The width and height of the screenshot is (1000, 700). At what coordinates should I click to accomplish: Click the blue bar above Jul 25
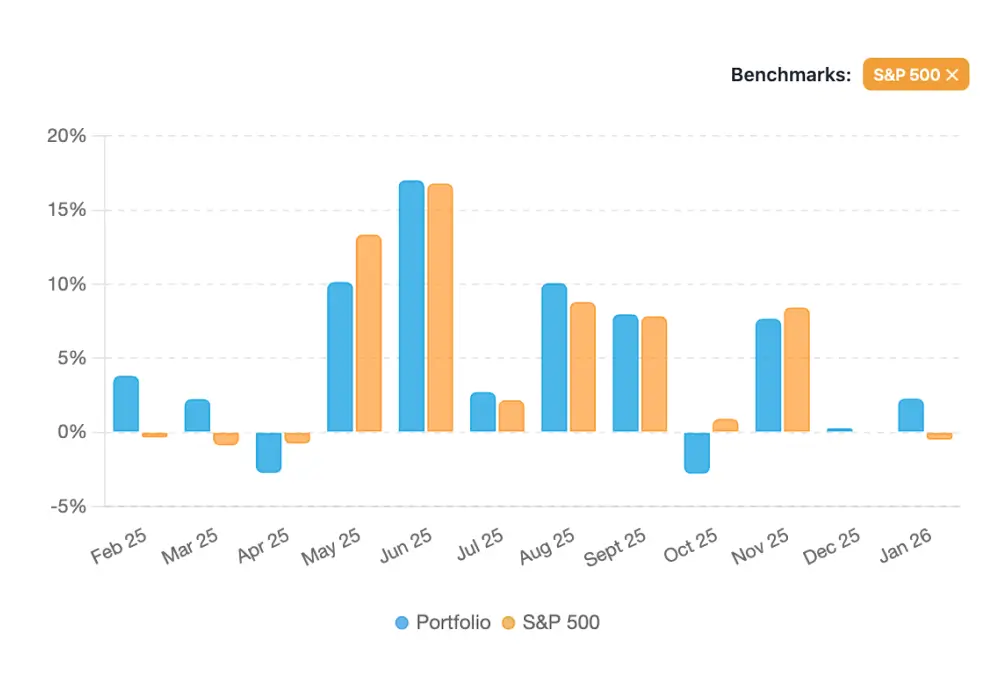pyautogui.click(x=483, y=410)
